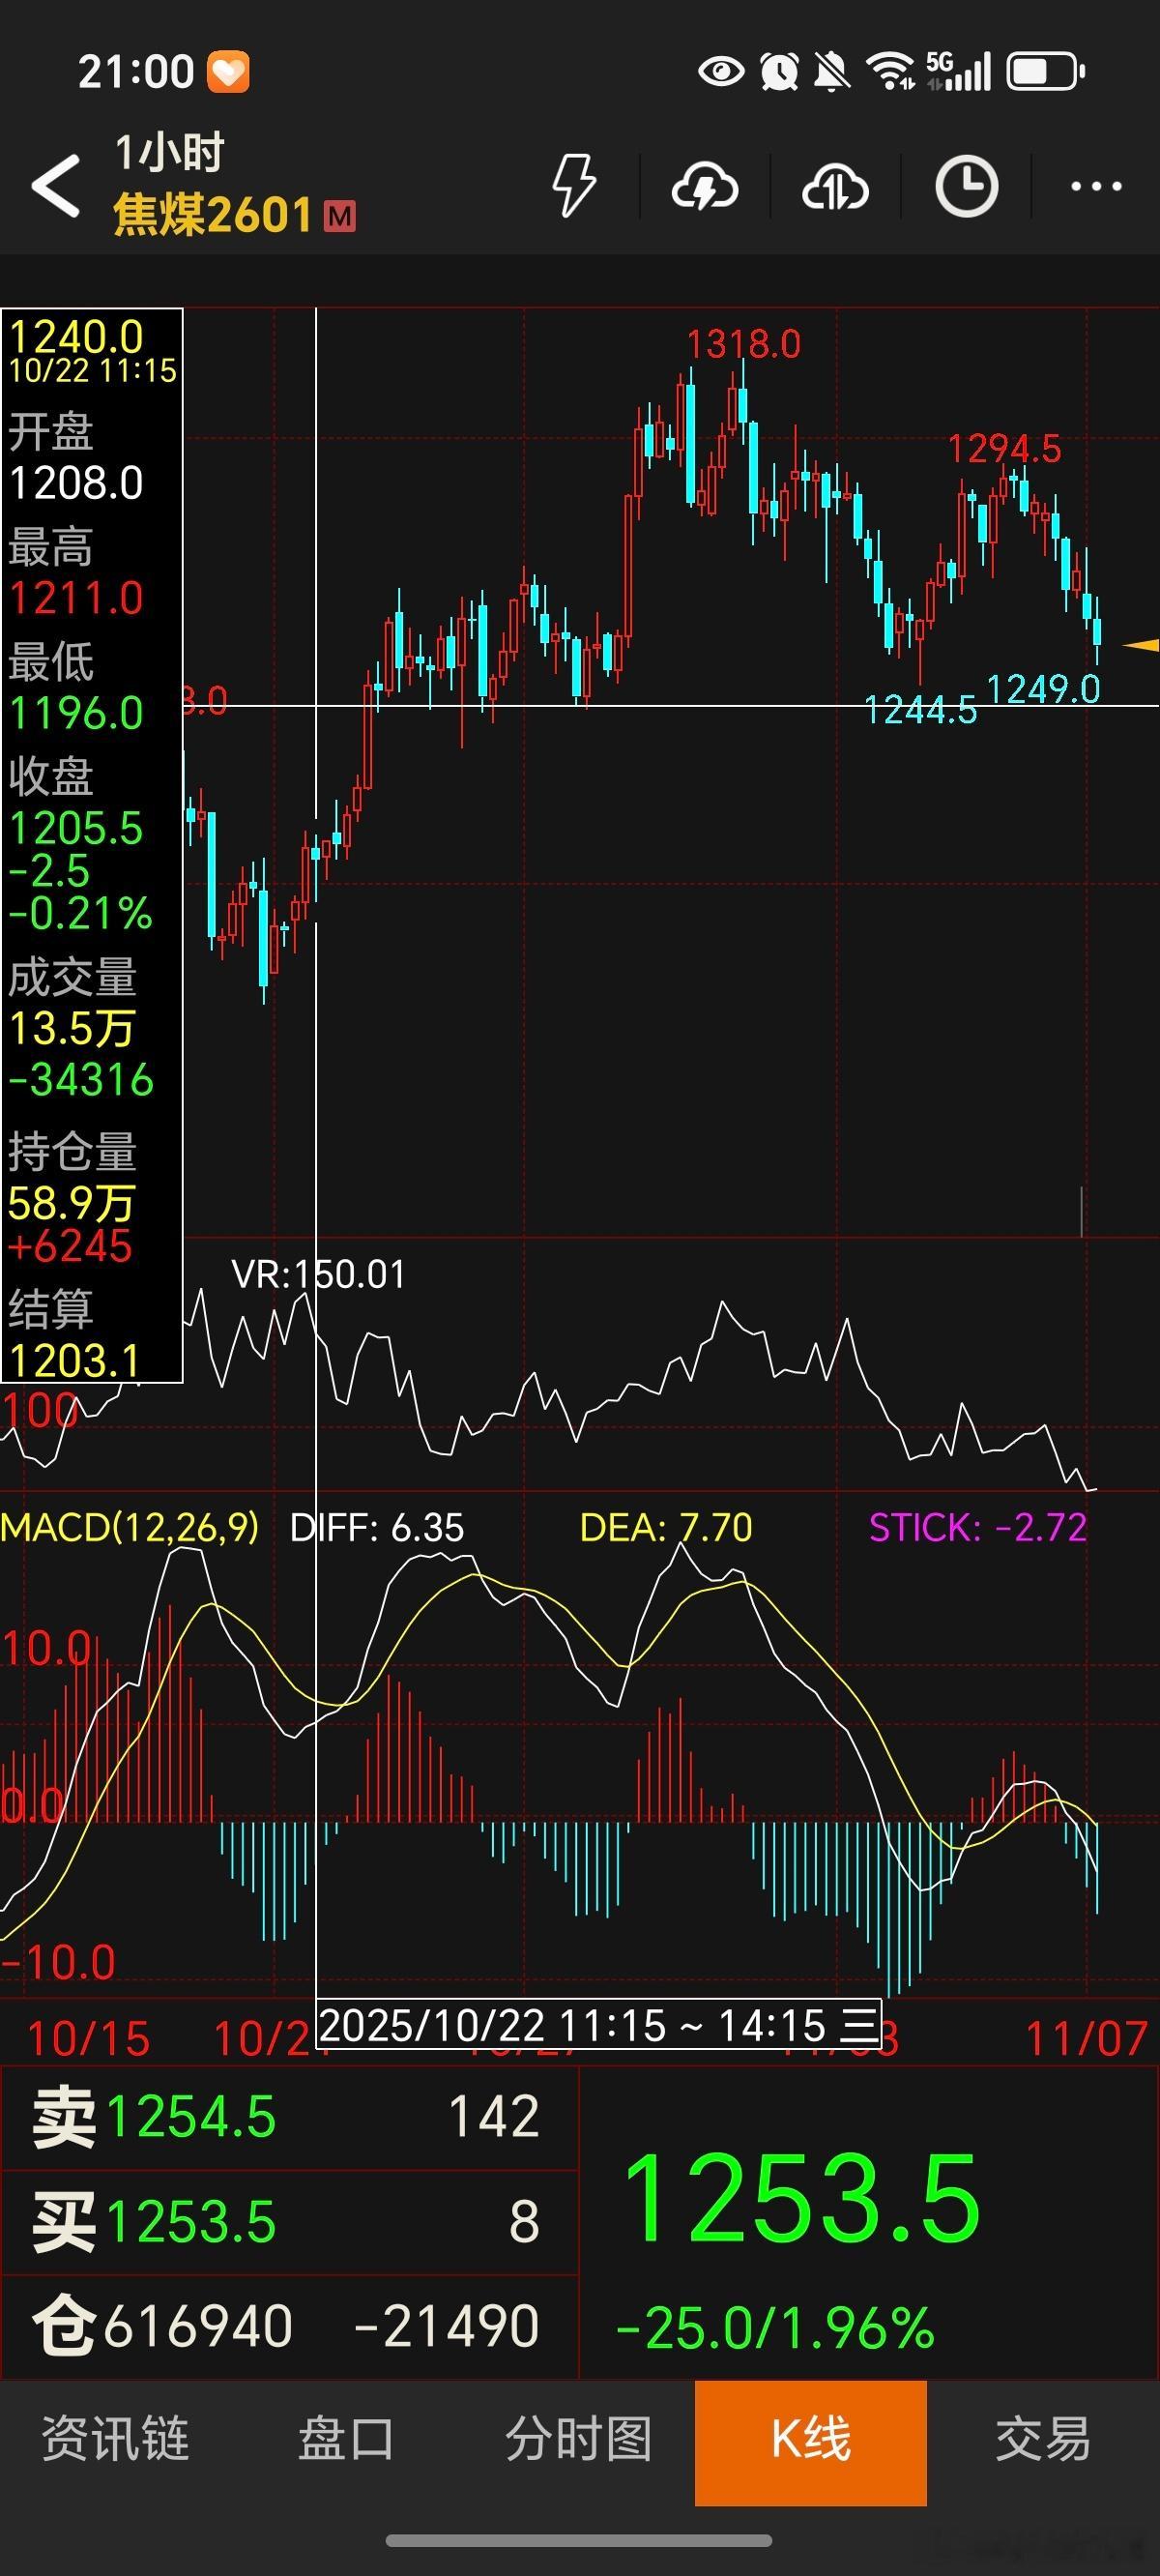Screen dimensions: 1160x2576
Task: Tap the DEA: 7.70 value
Action: click(x=666, y=1527)
